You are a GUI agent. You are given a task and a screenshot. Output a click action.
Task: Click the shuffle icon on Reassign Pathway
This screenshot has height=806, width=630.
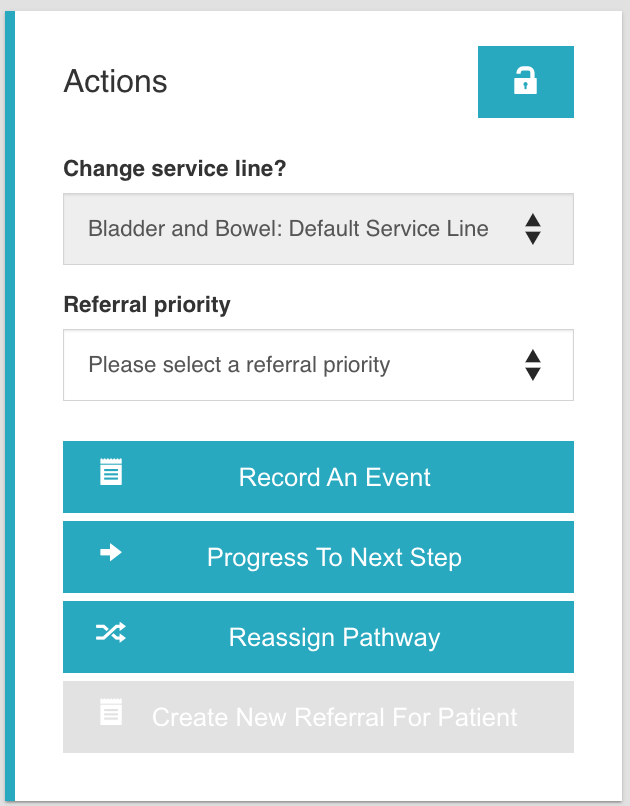pyautogui.click(x=111, y=632)
